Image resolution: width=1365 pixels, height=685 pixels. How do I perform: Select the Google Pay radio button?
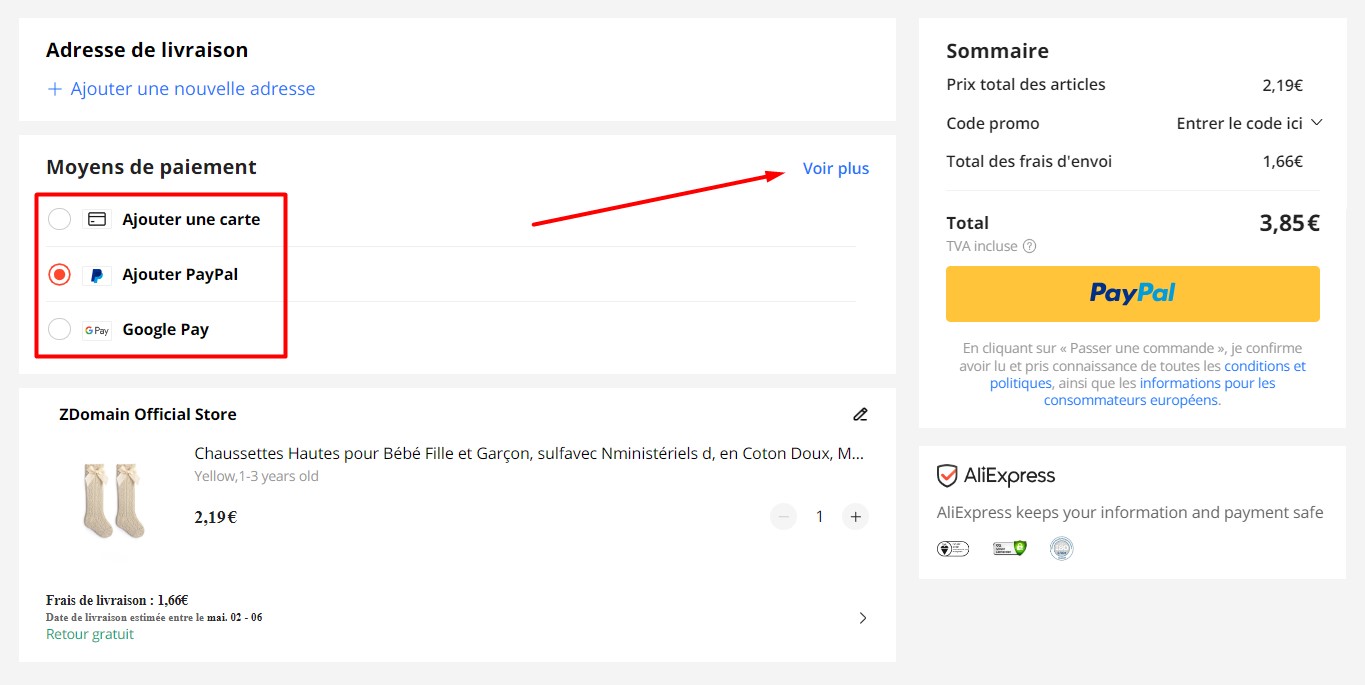[x=59, y=328]
